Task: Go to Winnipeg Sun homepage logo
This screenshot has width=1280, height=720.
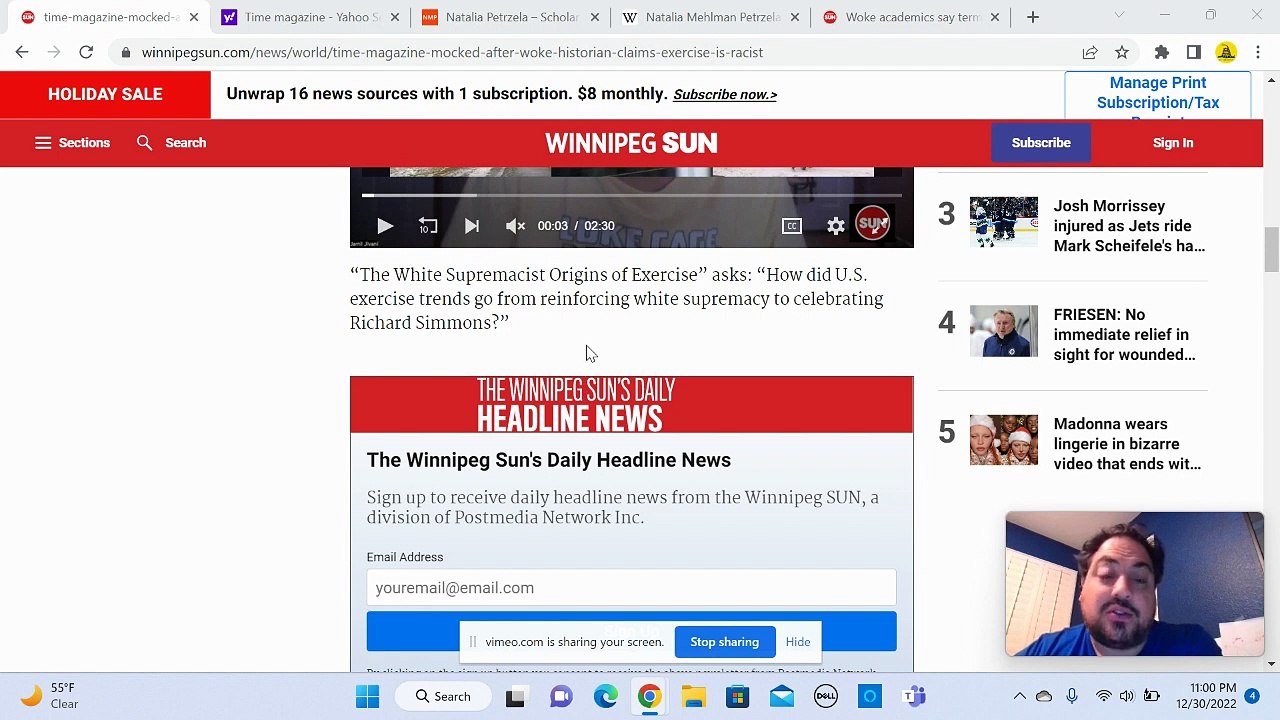Action: tap(631, 143)
